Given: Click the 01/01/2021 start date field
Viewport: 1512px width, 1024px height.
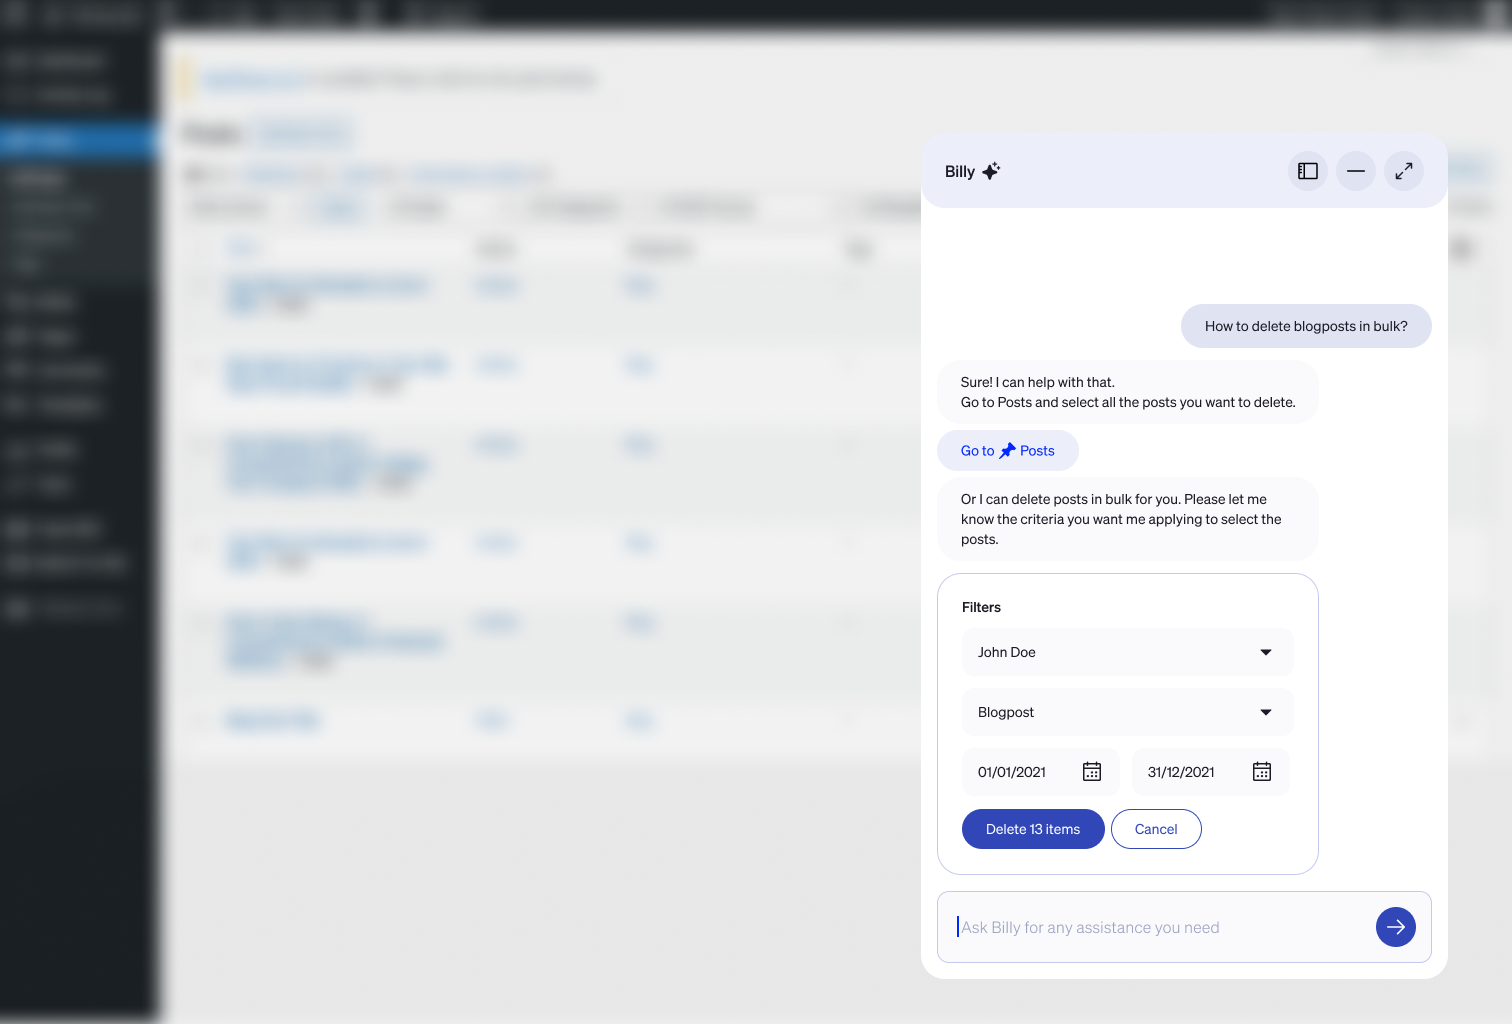Looking at the screenshot, I should pyautogui.click(x=1012, y=772).
